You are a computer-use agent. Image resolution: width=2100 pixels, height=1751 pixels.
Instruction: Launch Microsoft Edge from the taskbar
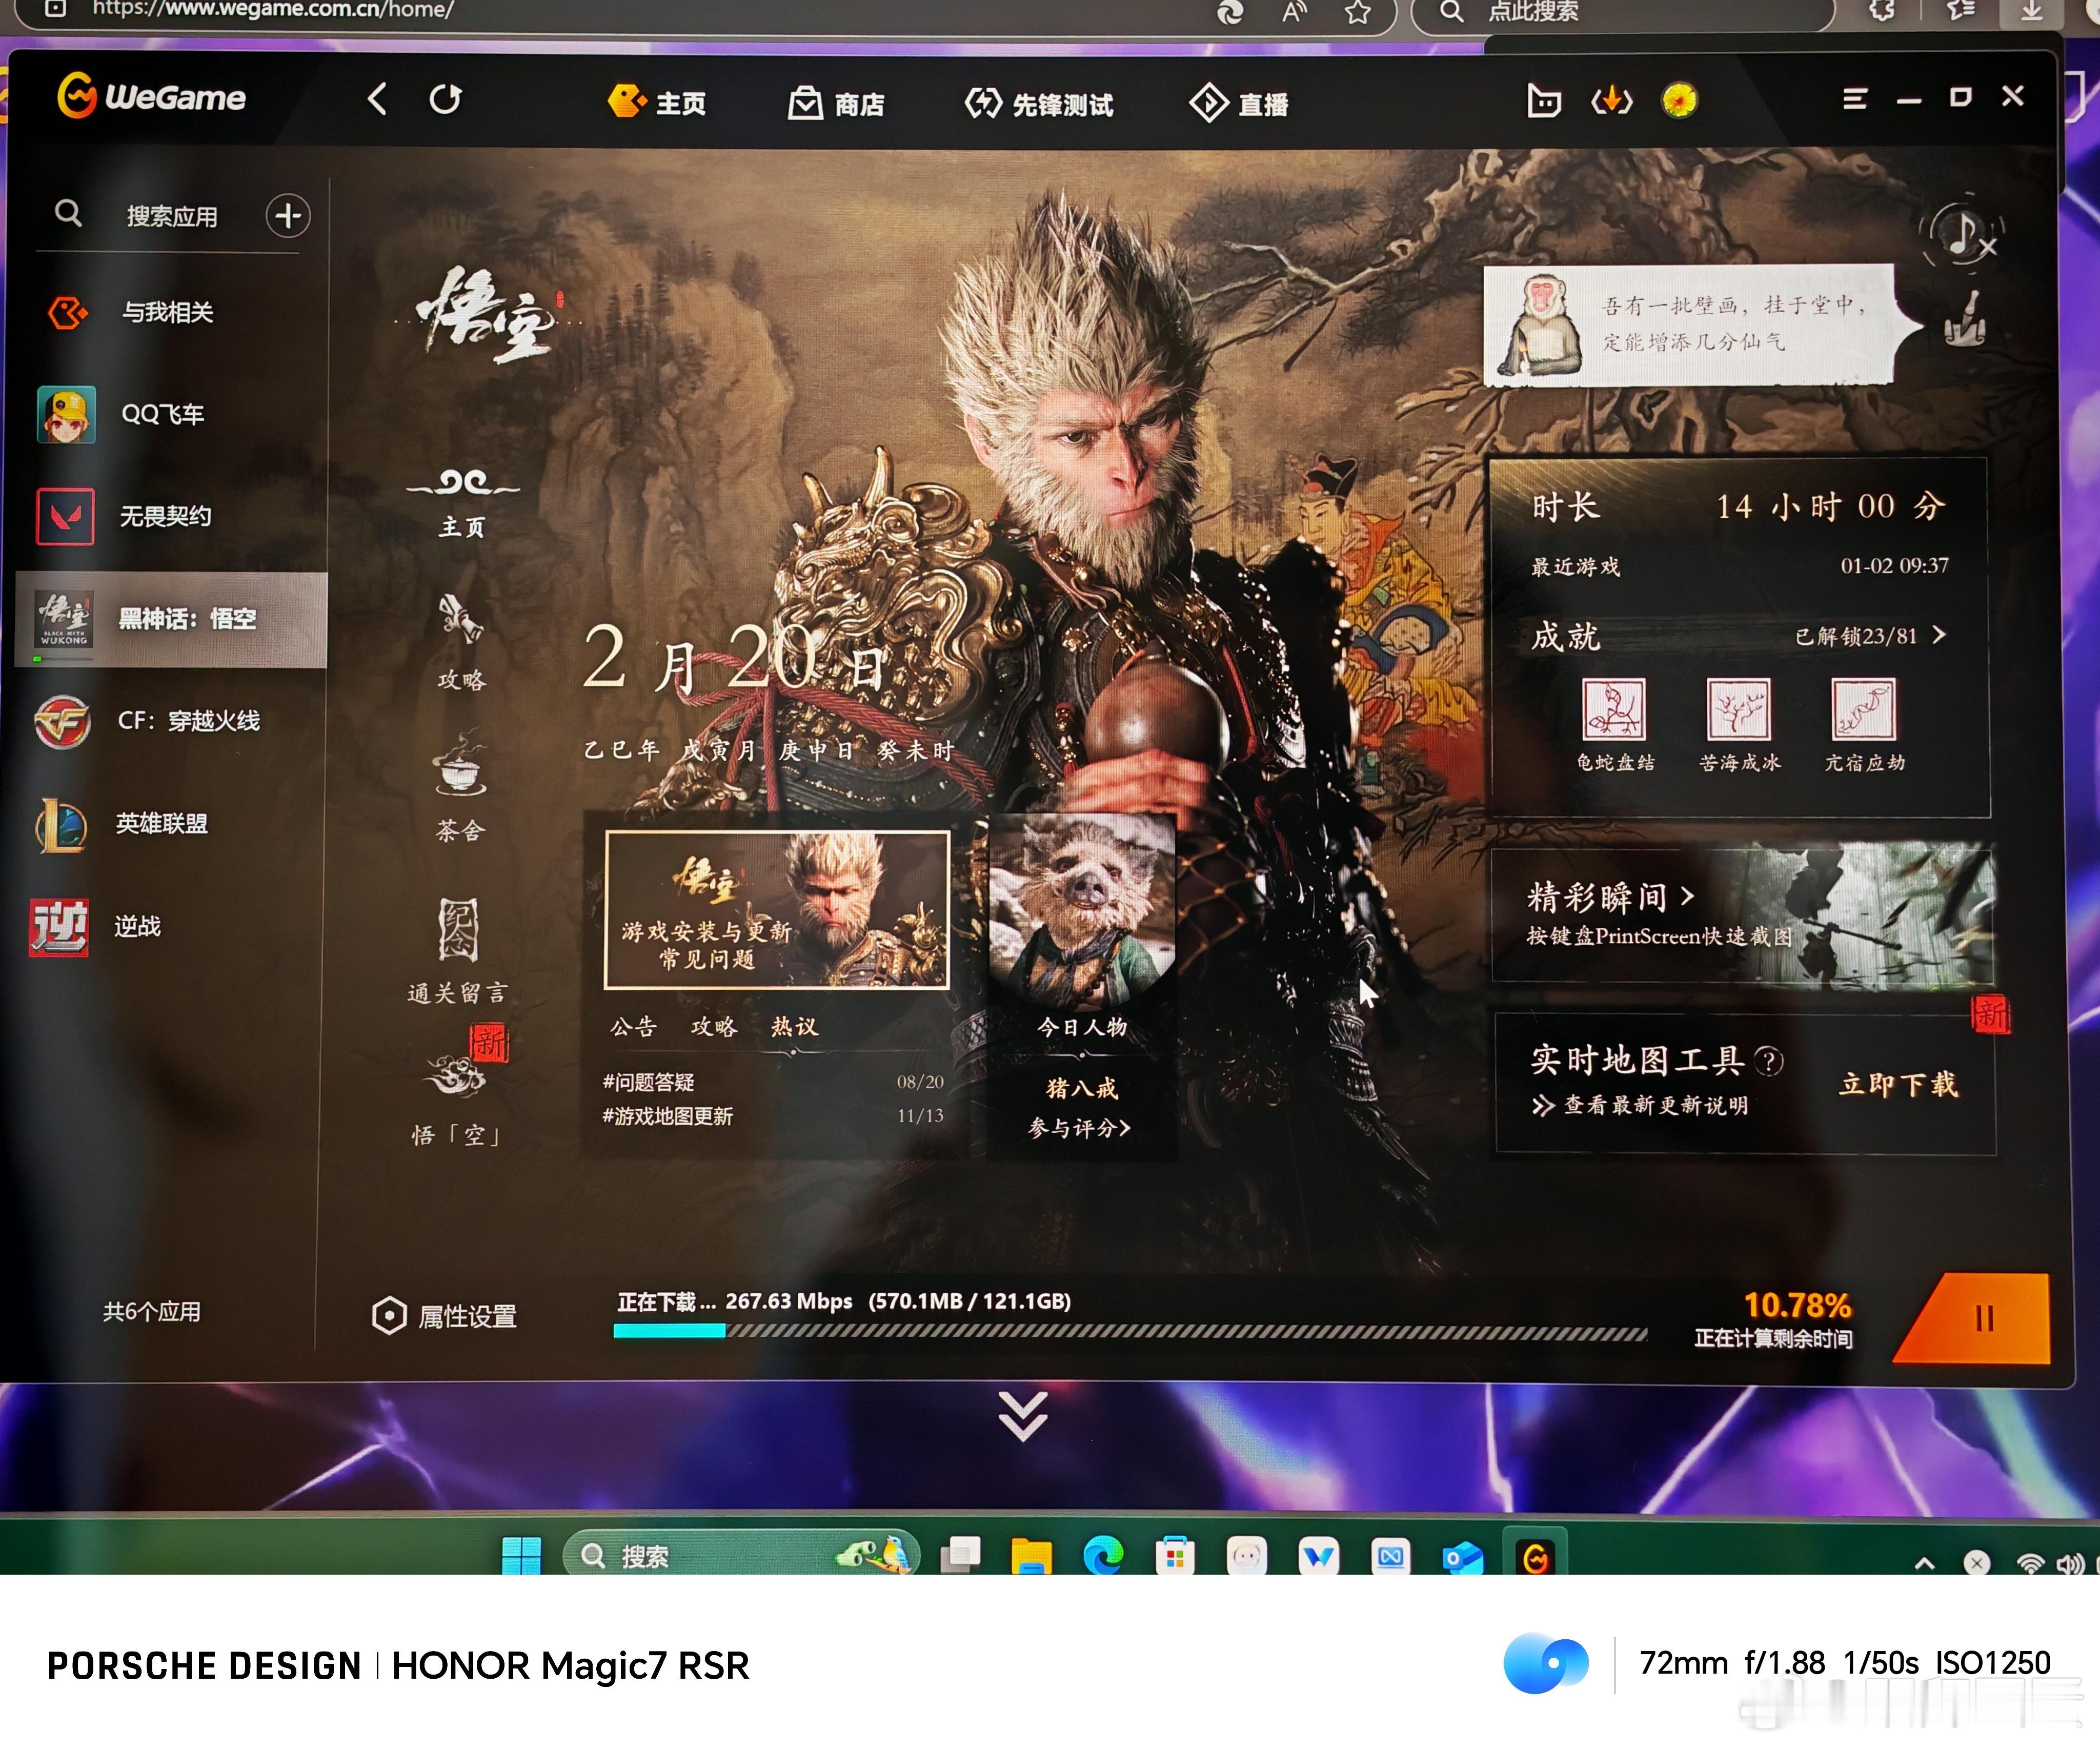click(x=1103, y=1556)
